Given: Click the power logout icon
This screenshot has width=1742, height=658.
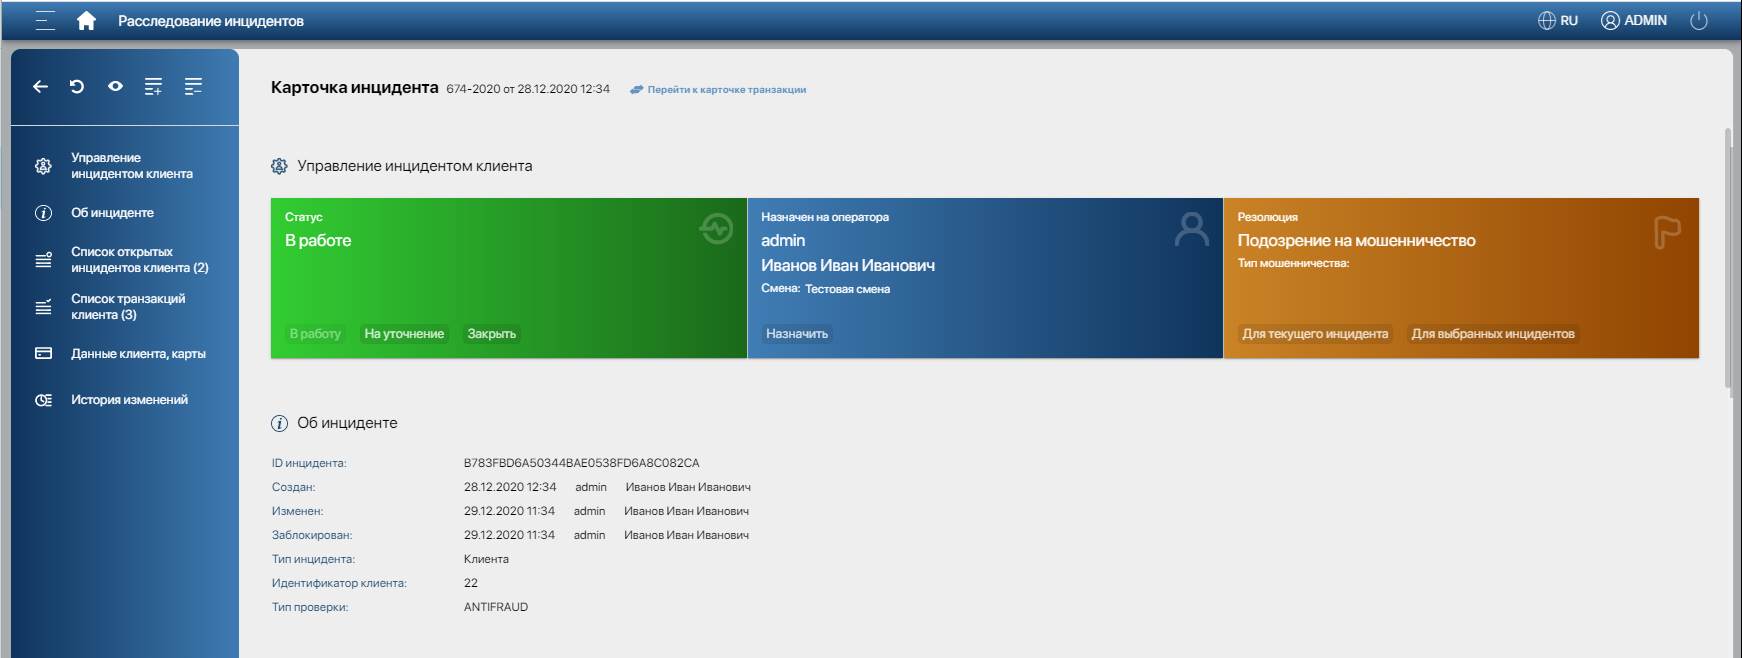Looking at the screenshot, I should coord(1698,20).
